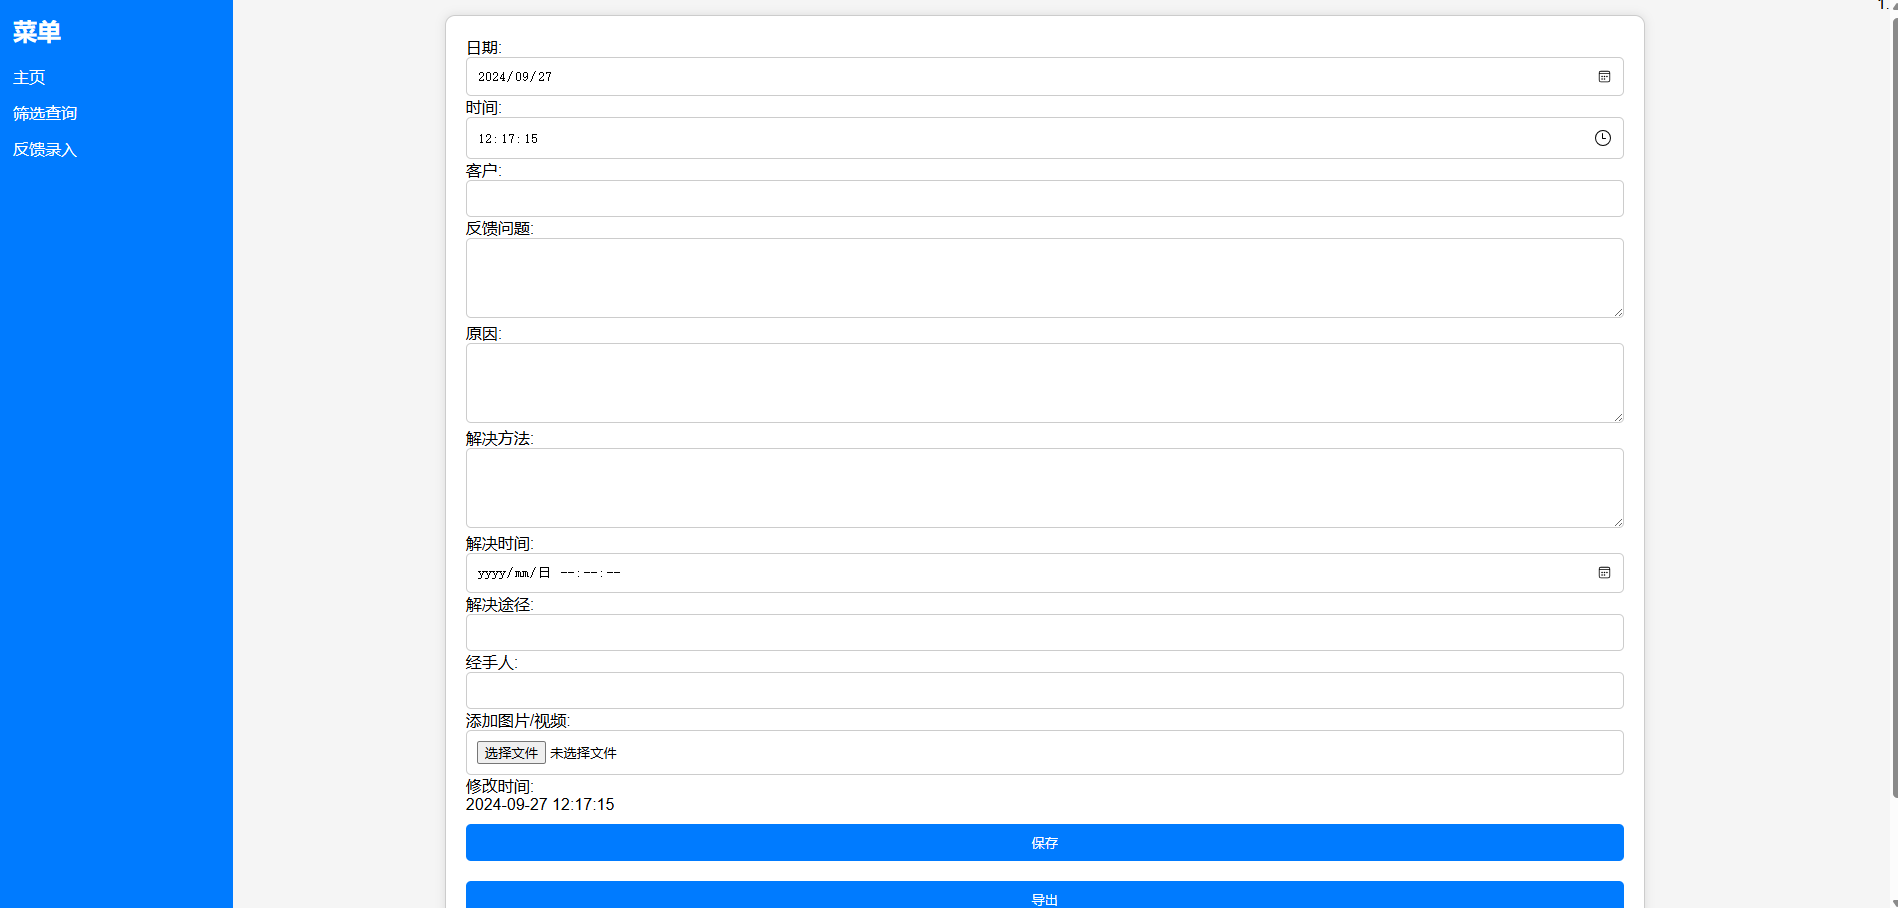
Task: Click the 原因 textarea resize handle
Action: [x=1617, y=417]
